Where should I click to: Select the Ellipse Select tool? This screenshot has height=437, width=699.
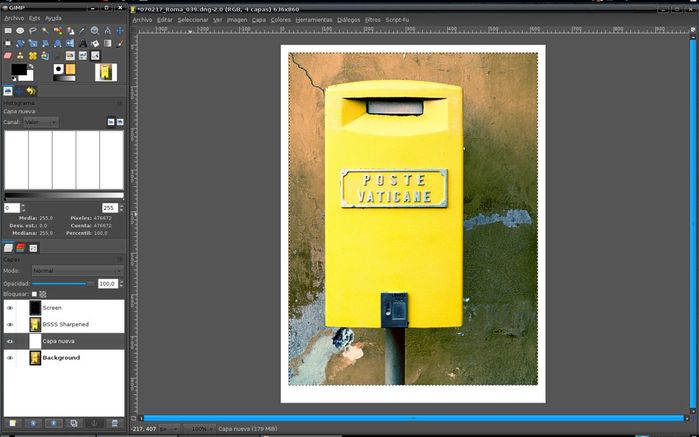(20, 31)
